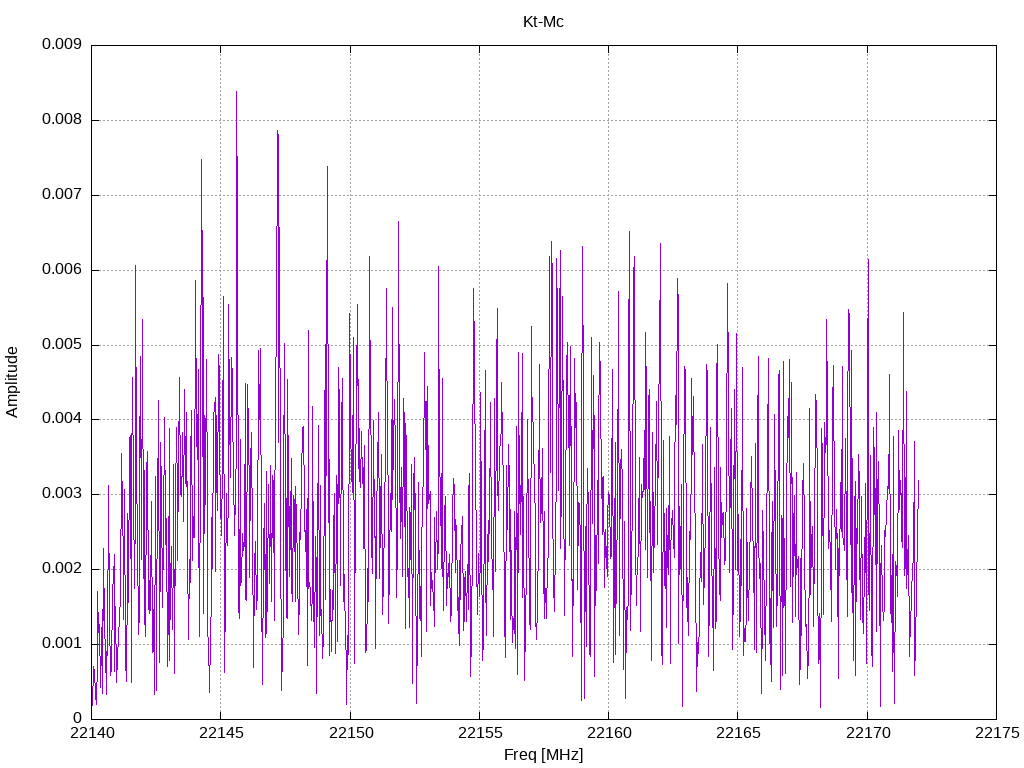
Task: Click the 22140 x-axis tick label
Action: pos(91,733)
